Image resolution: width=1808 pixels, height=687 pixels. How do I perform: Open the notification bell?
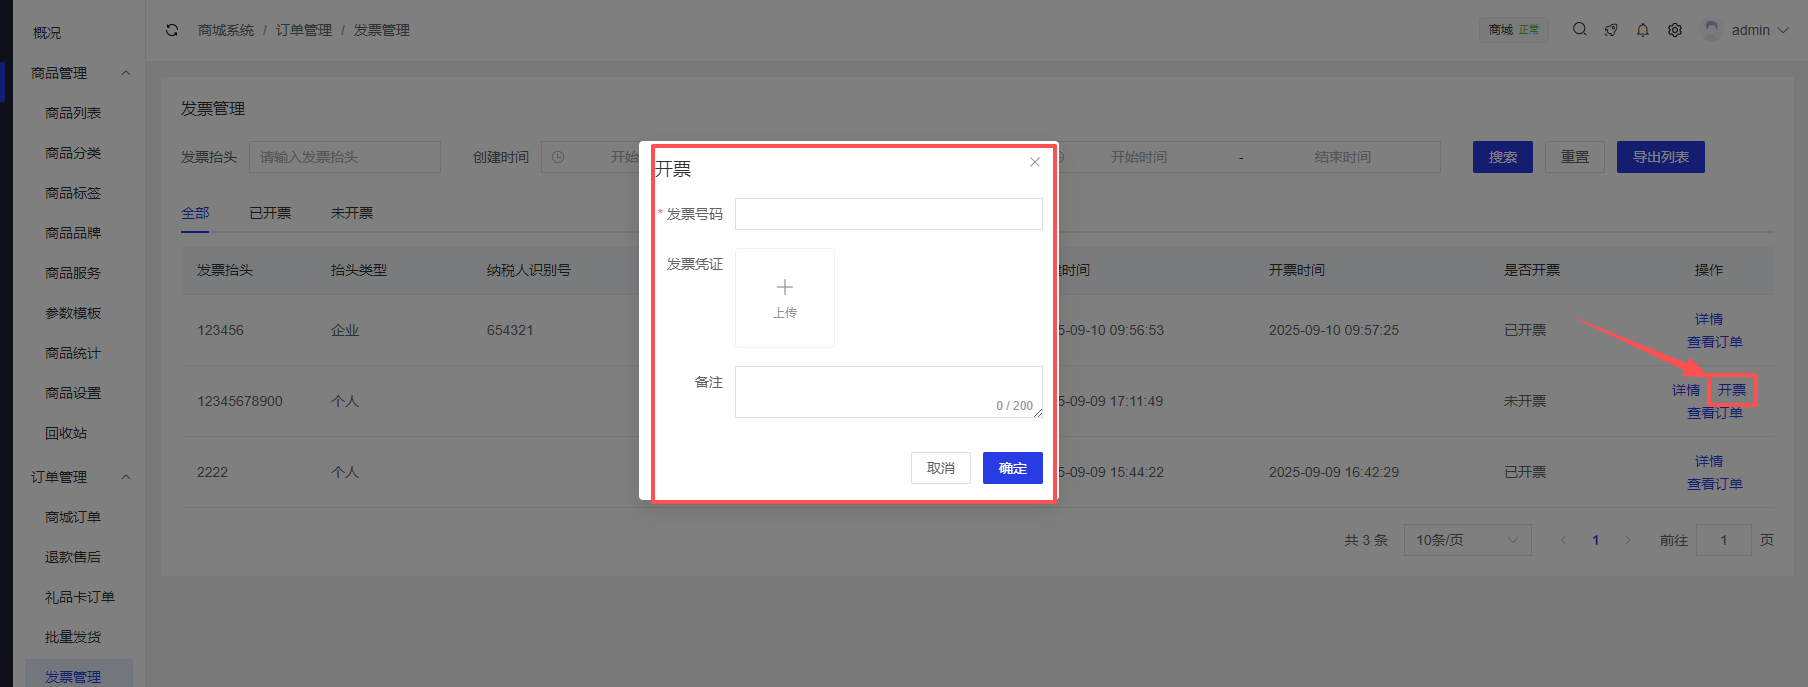tap(1643, 30)
